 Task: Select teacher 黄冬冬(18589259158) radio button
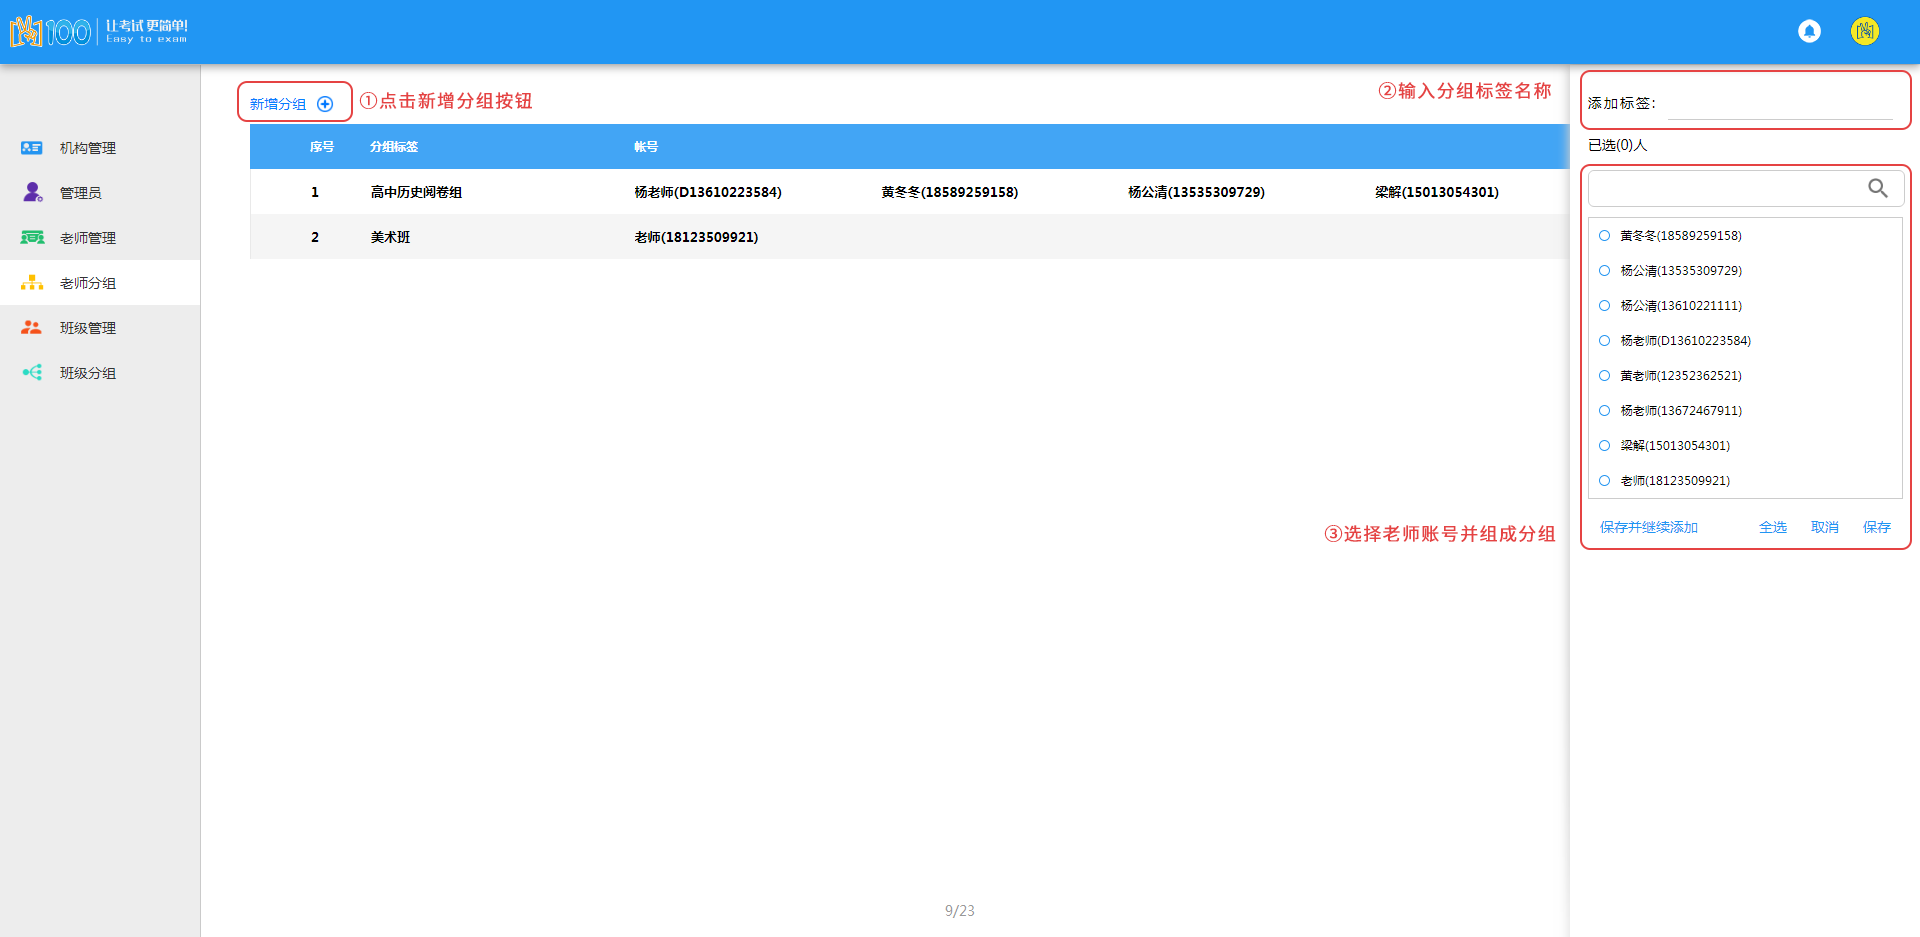[1605, 236]
